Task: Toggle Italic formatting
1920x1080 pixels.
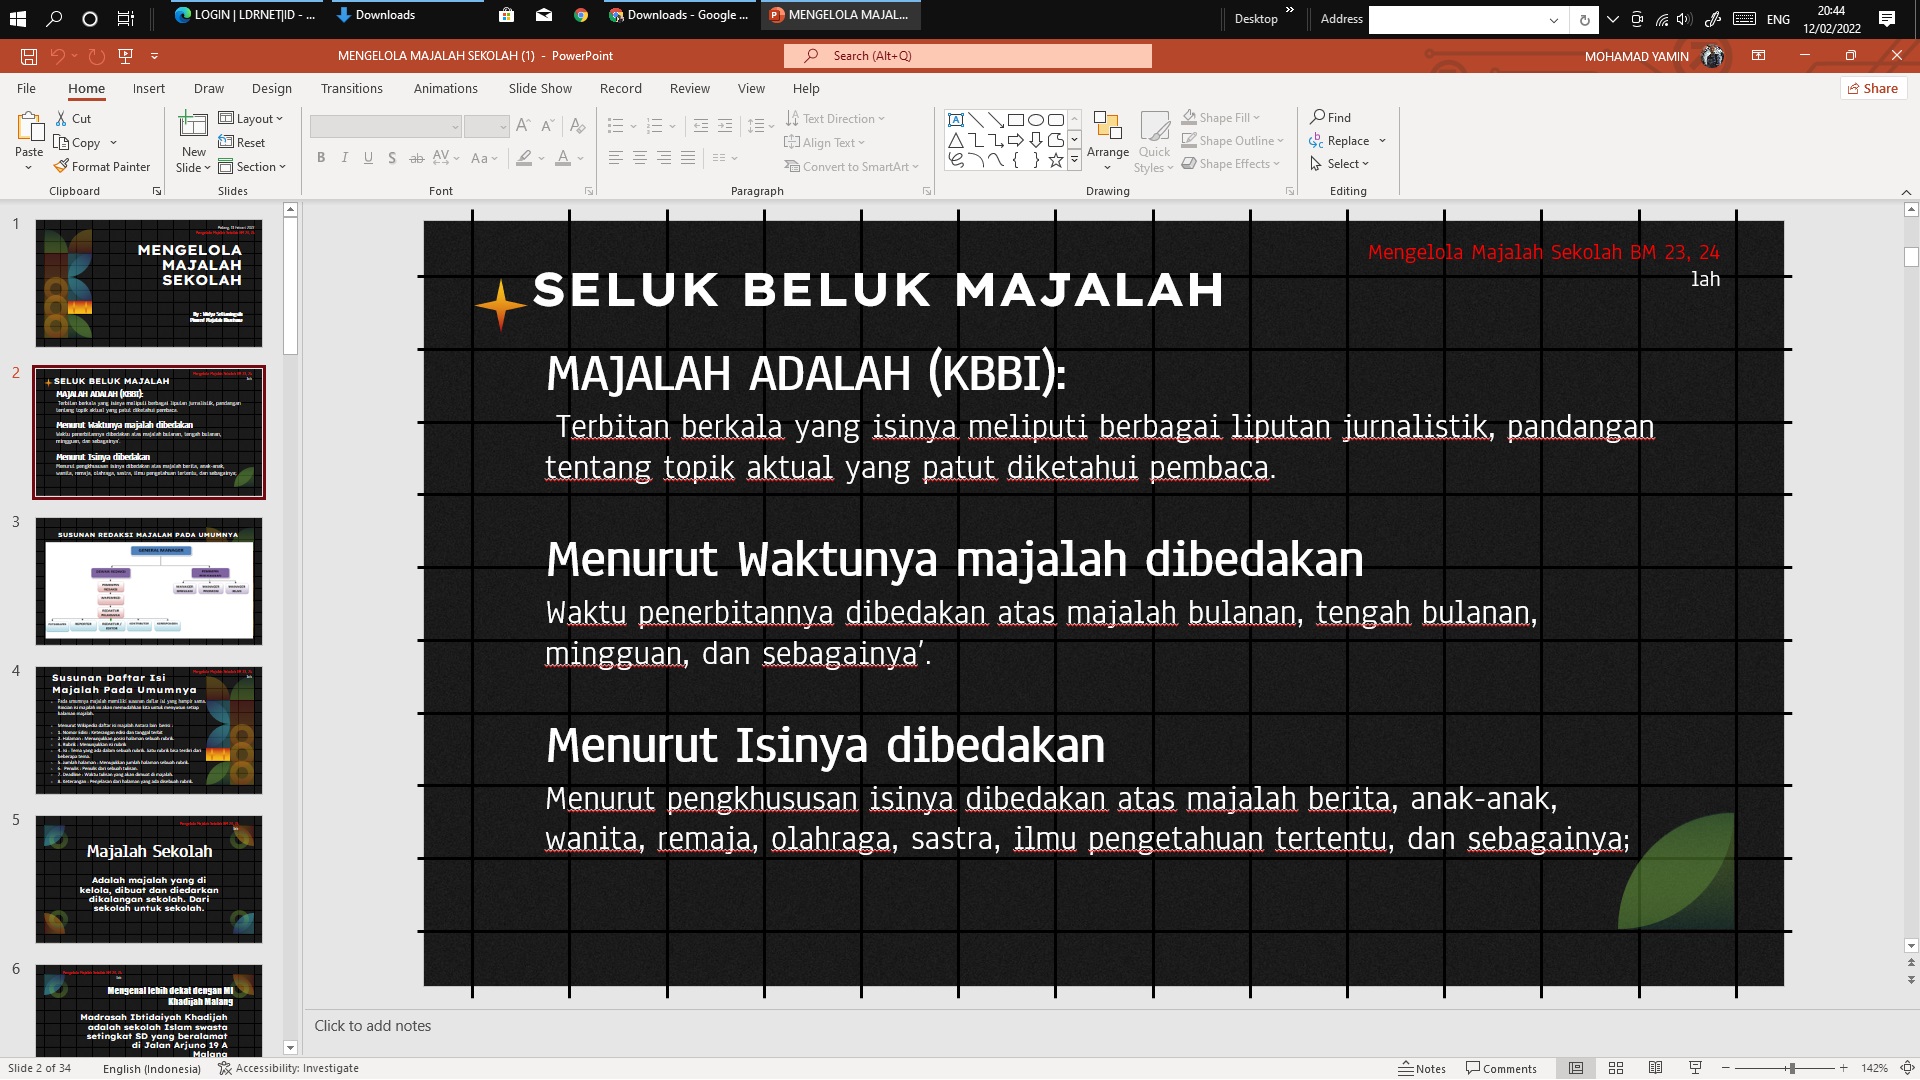Action: click(345, 158)
